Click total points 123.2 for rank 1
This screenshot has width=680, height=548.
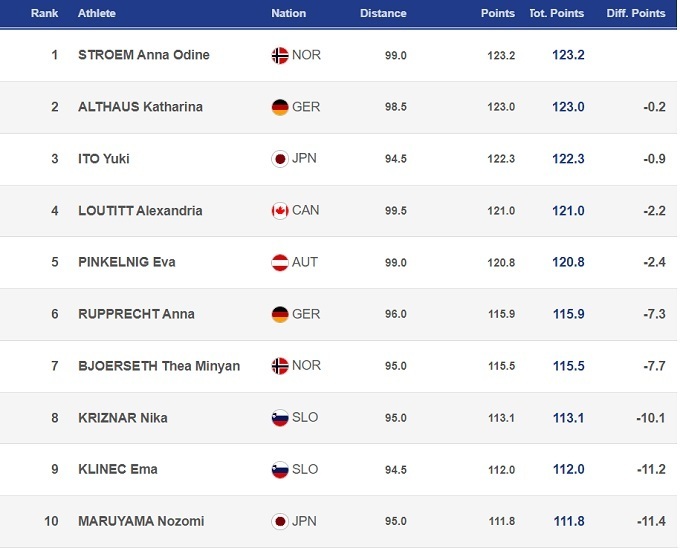click(x=568, y=55)
